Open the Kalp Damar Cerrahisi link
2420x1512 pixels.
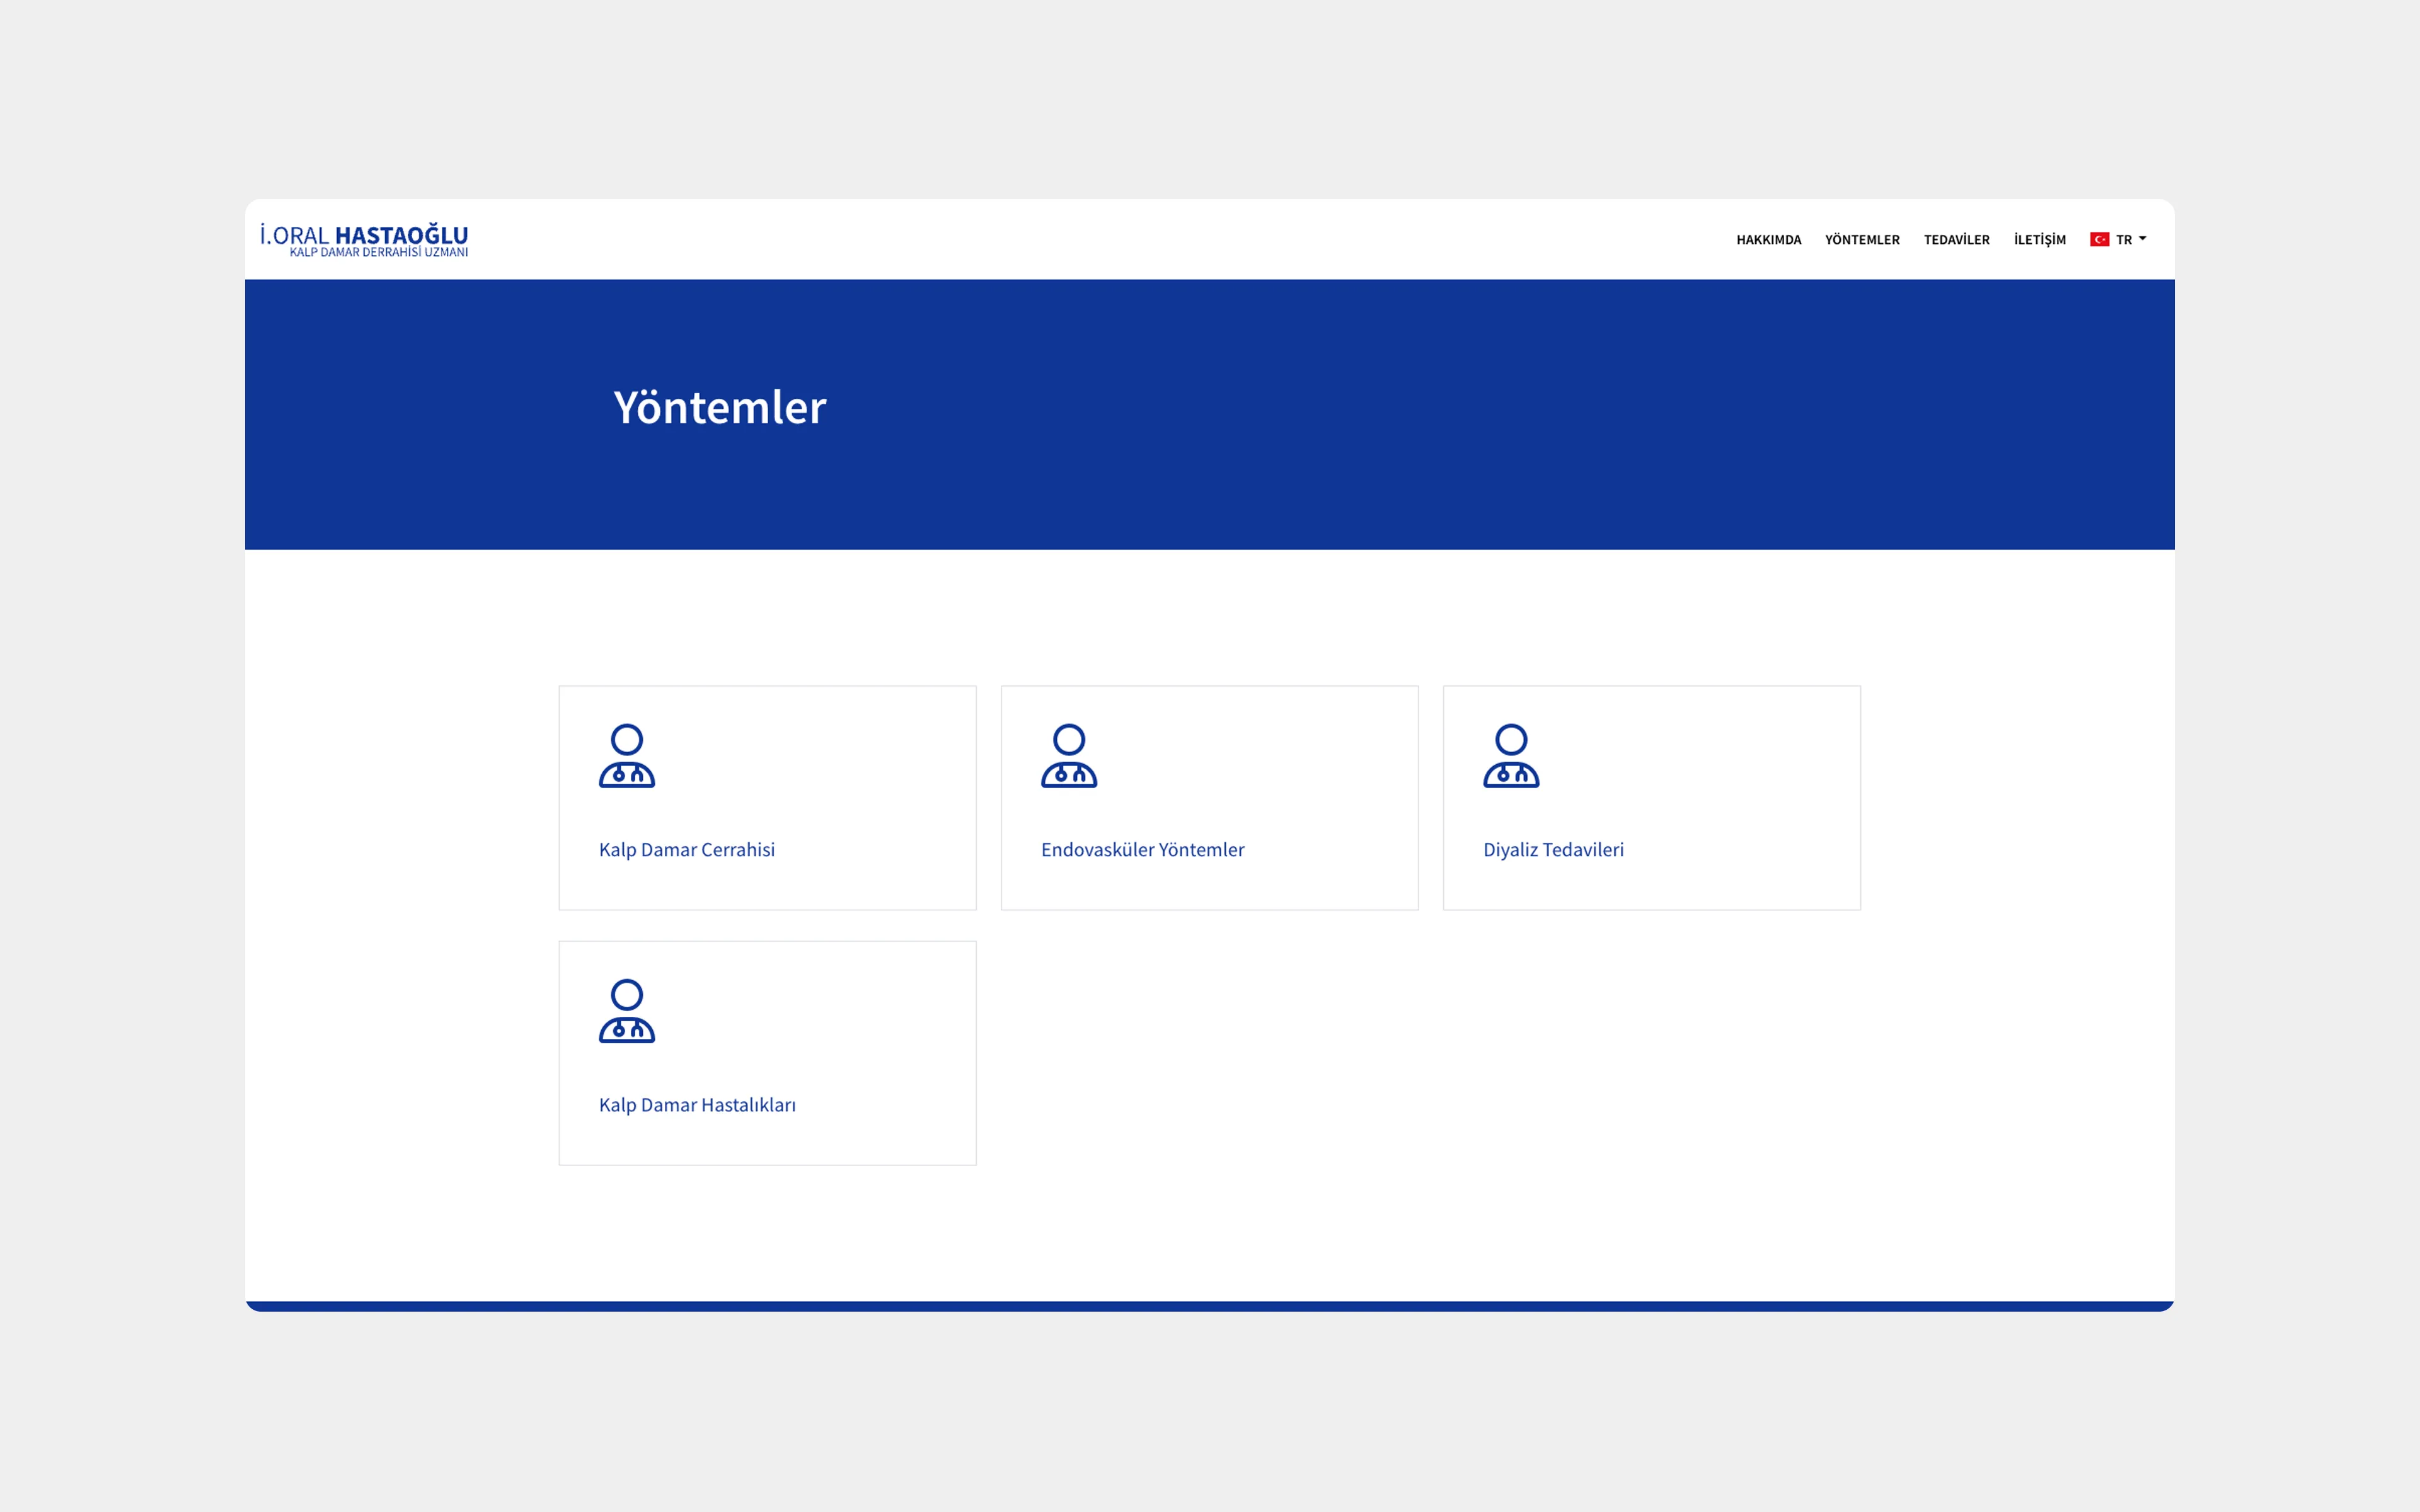click(x=687, y=850)
